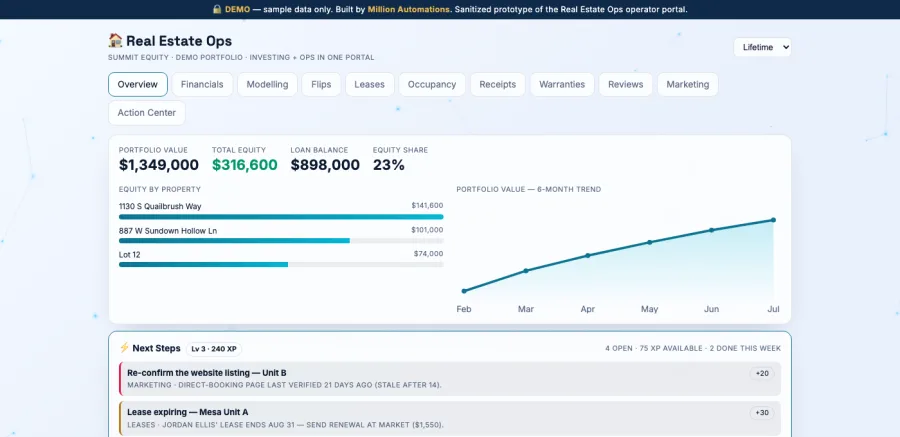Switch to the Warranties tab
This screenshot has width=900, height=437.
[562, 84]
